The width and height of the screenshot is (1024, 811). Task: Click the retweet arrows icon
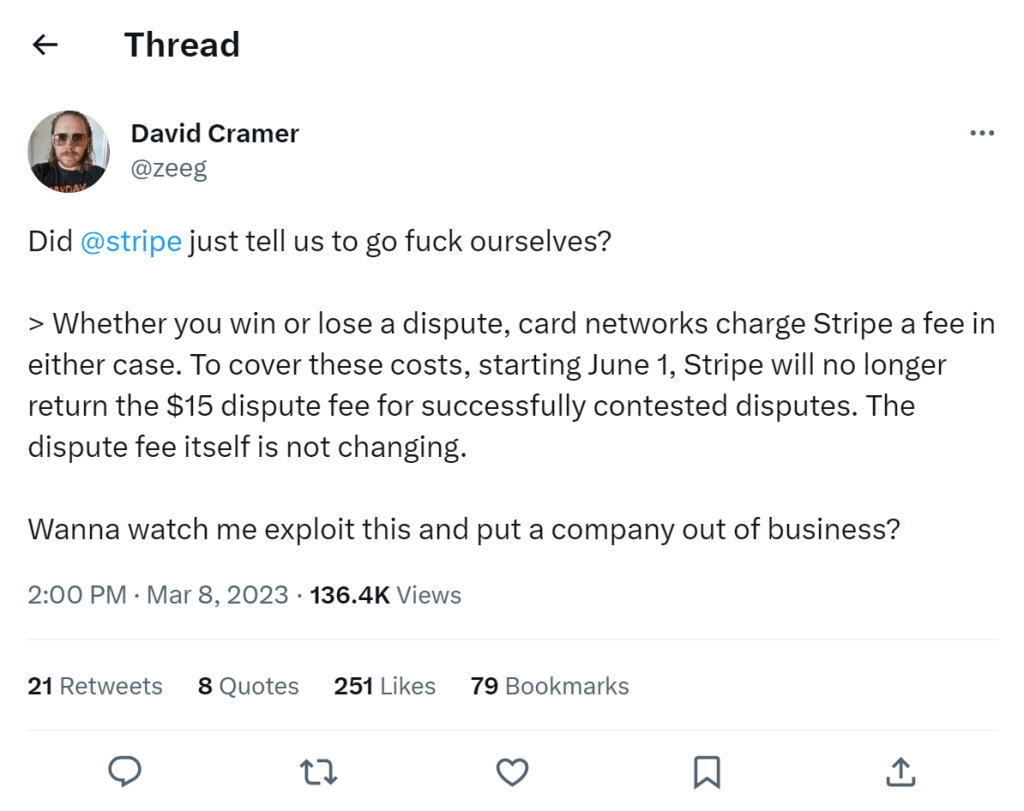tap(318, 772)
